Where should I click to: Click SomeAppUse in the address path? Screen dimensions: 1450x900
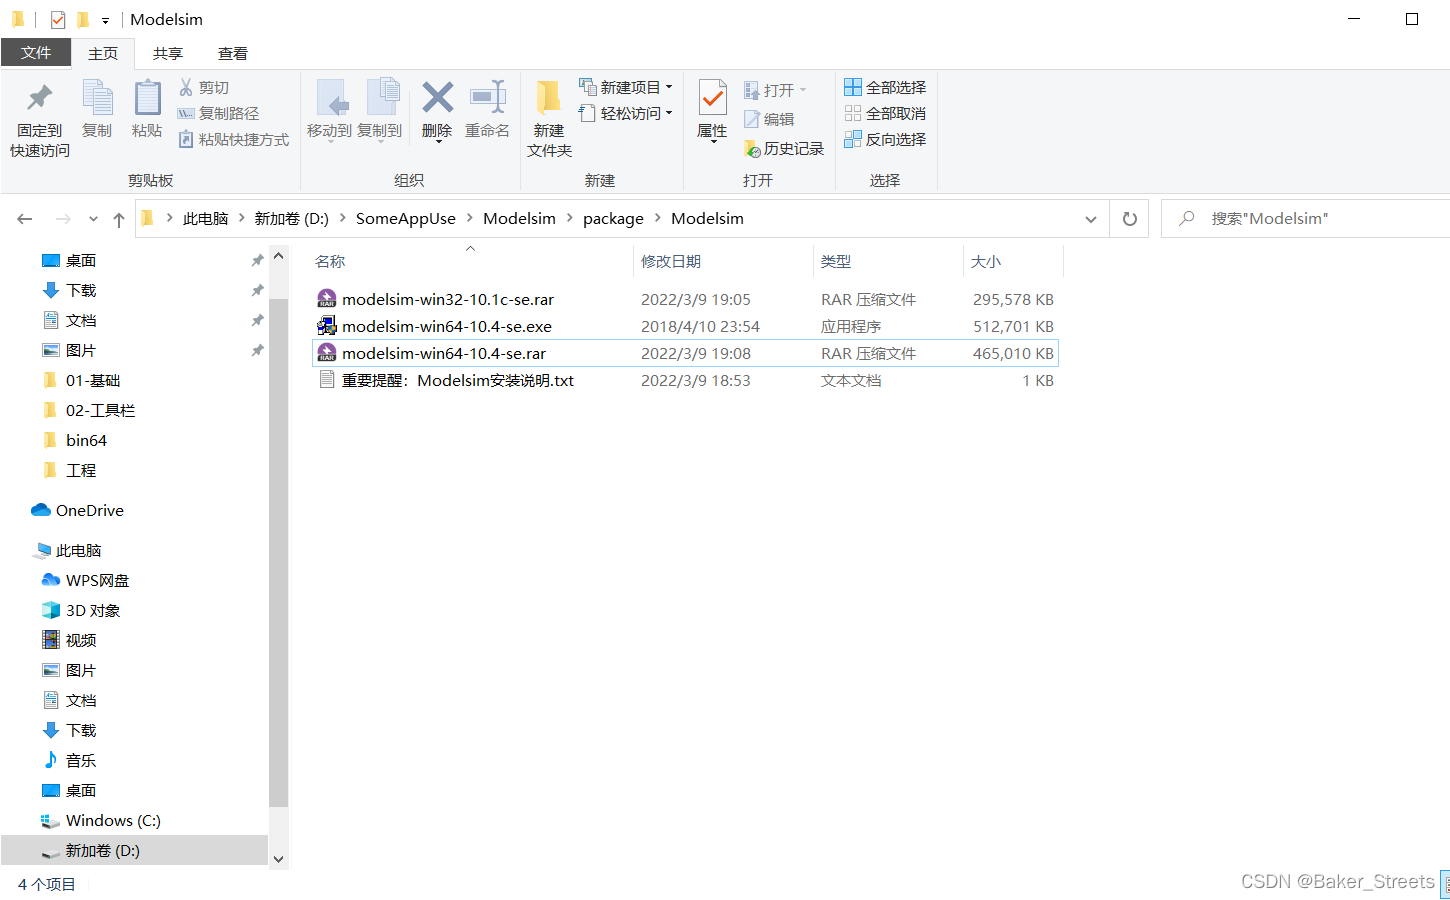pyautogui.click(x=406, y=218)
